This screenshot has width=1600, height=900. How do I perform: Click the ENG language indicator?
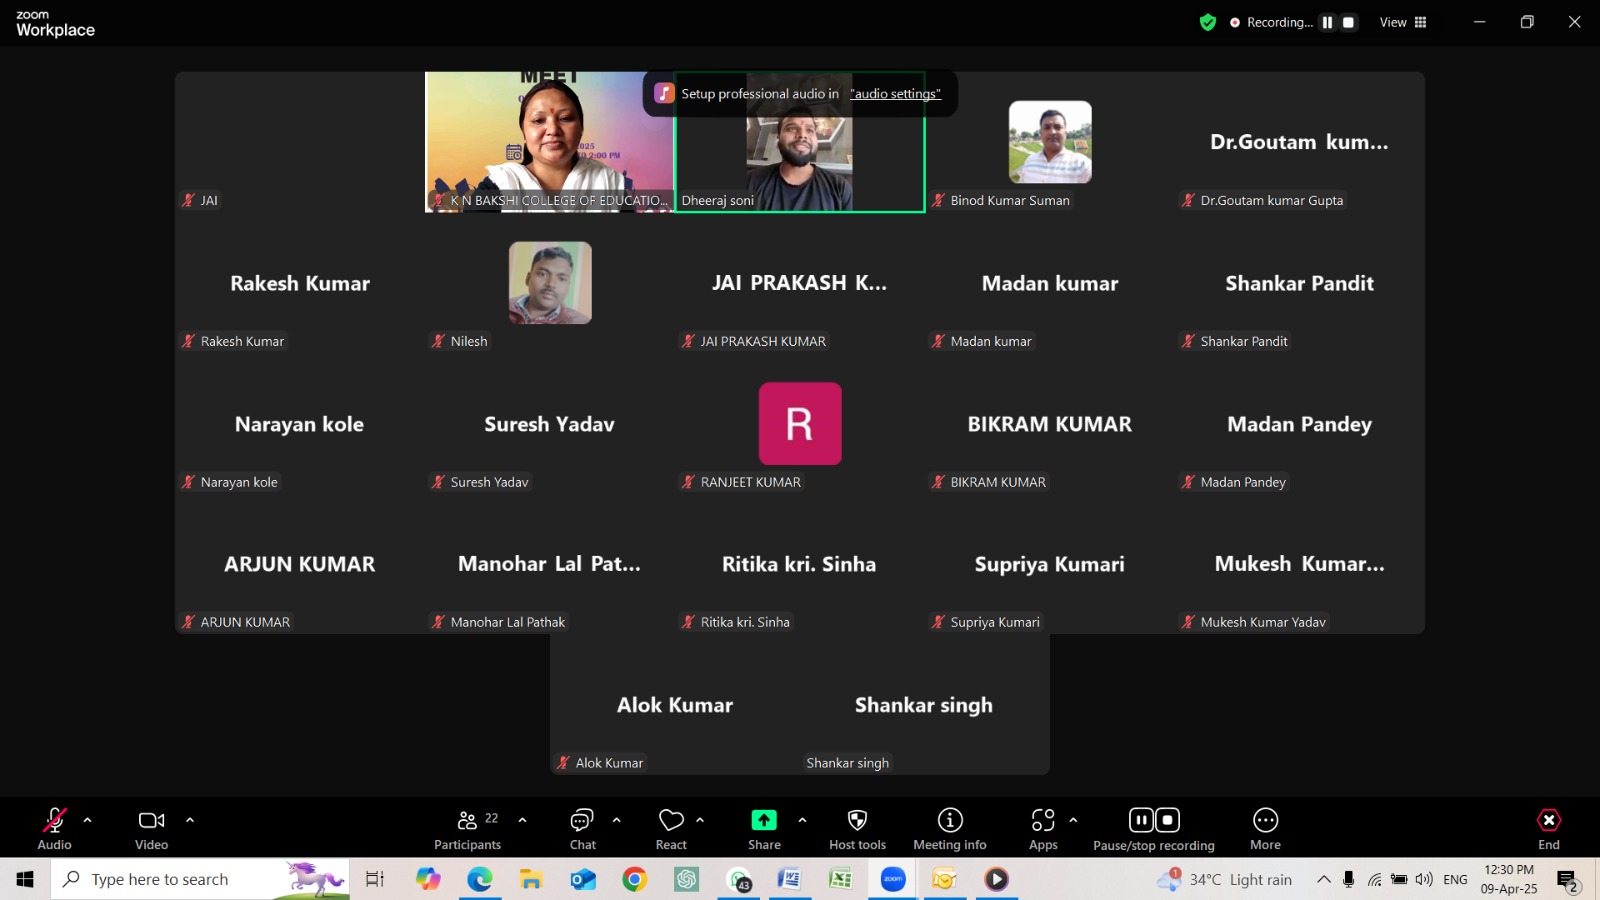point(1456,879)
